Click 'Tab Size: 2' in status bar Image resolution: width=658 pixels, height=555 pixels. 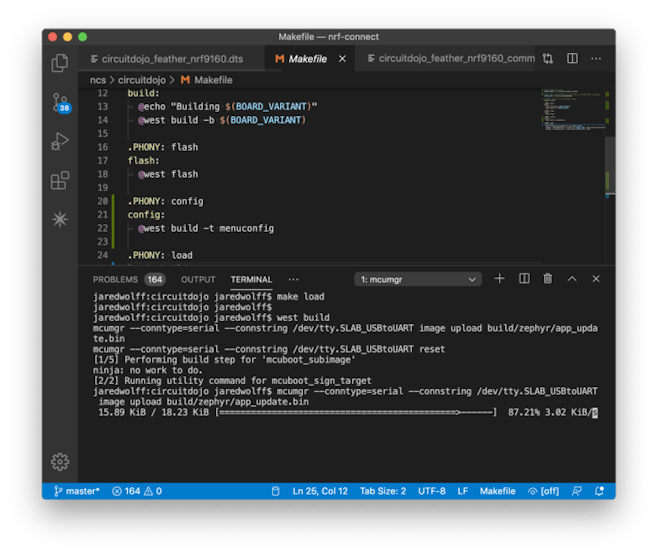click(383, 491)
